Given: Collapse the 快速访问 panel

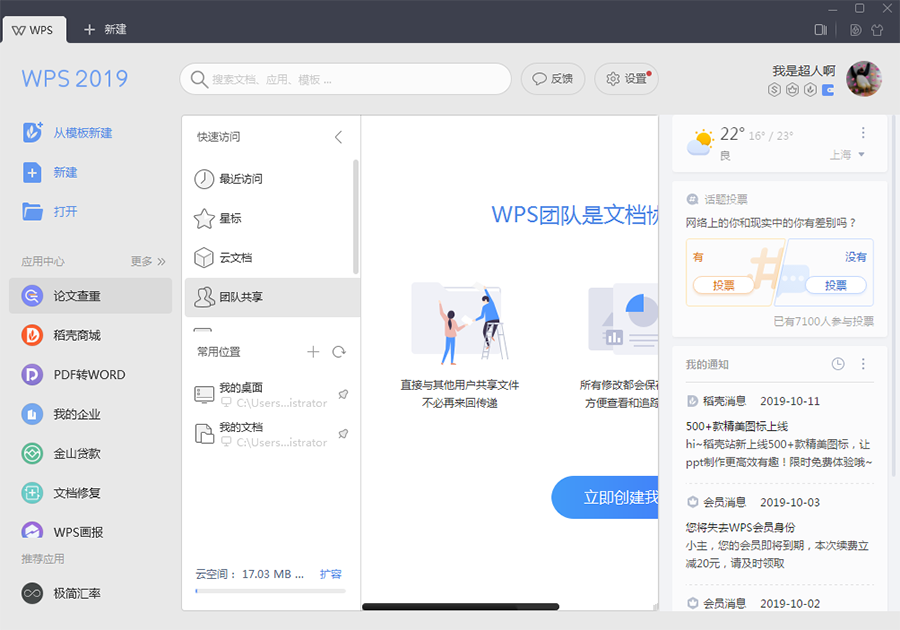Looking at the screenshot, I should (338, 137).
